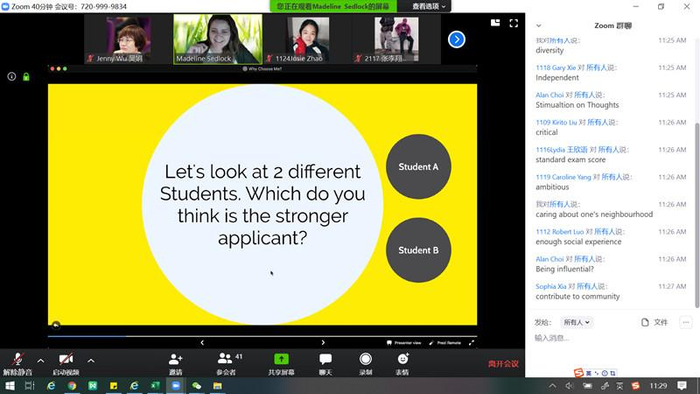Unmute the microphone in Zoom toolbar

(x=17, y=364)
